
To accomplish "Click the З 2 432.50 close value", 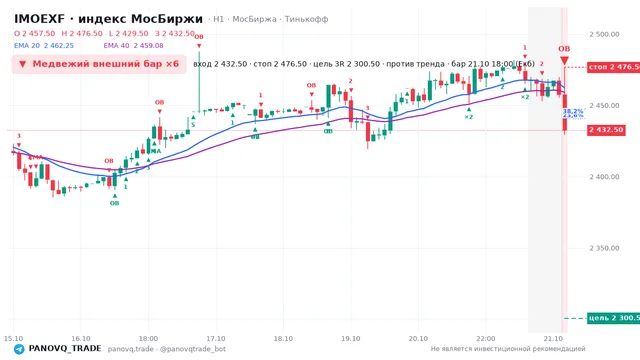I will pos(175,33).
